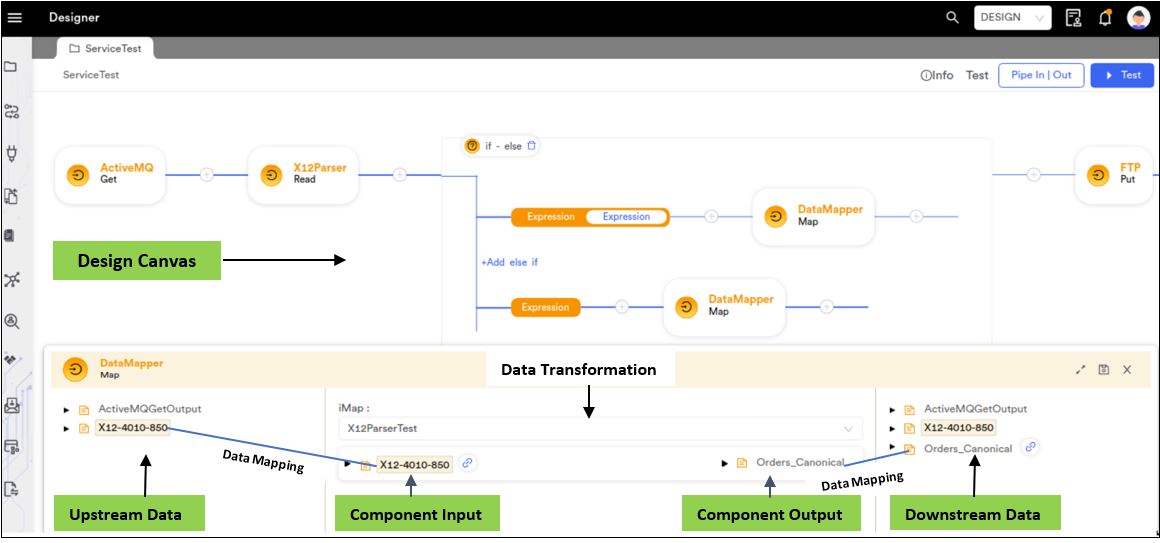The height and width of the screenshot is (543, 1160).
Task: Switch to the ServiceTest tab
Action: click(105, 48)
